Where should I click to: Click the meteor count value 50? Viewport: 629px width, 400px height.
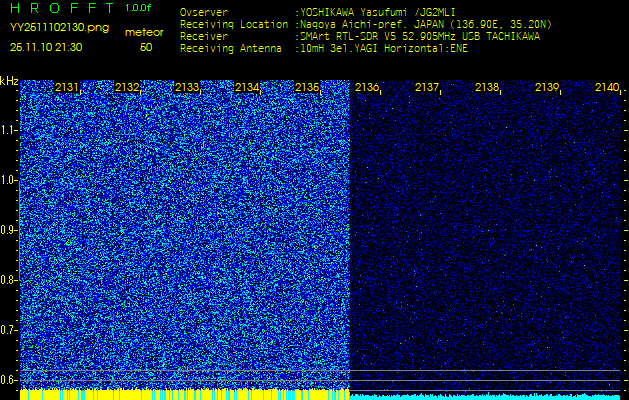point(146,47)
